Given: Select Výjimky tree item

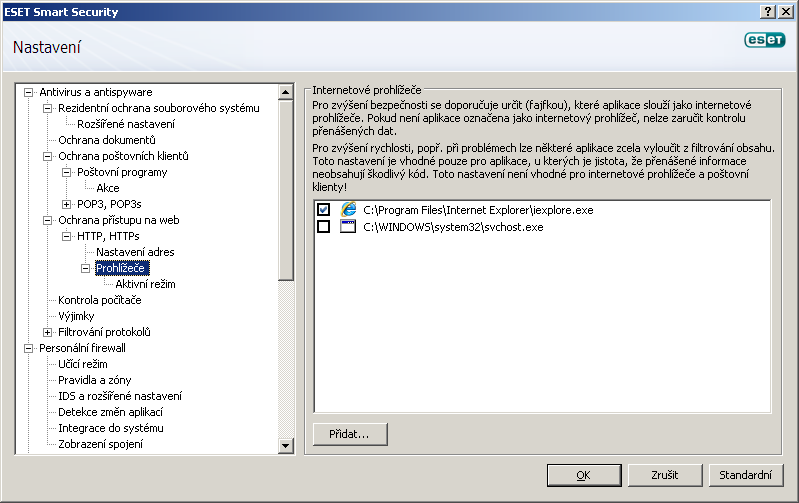Looking at the screenshot, I should [x=76, y=316].
